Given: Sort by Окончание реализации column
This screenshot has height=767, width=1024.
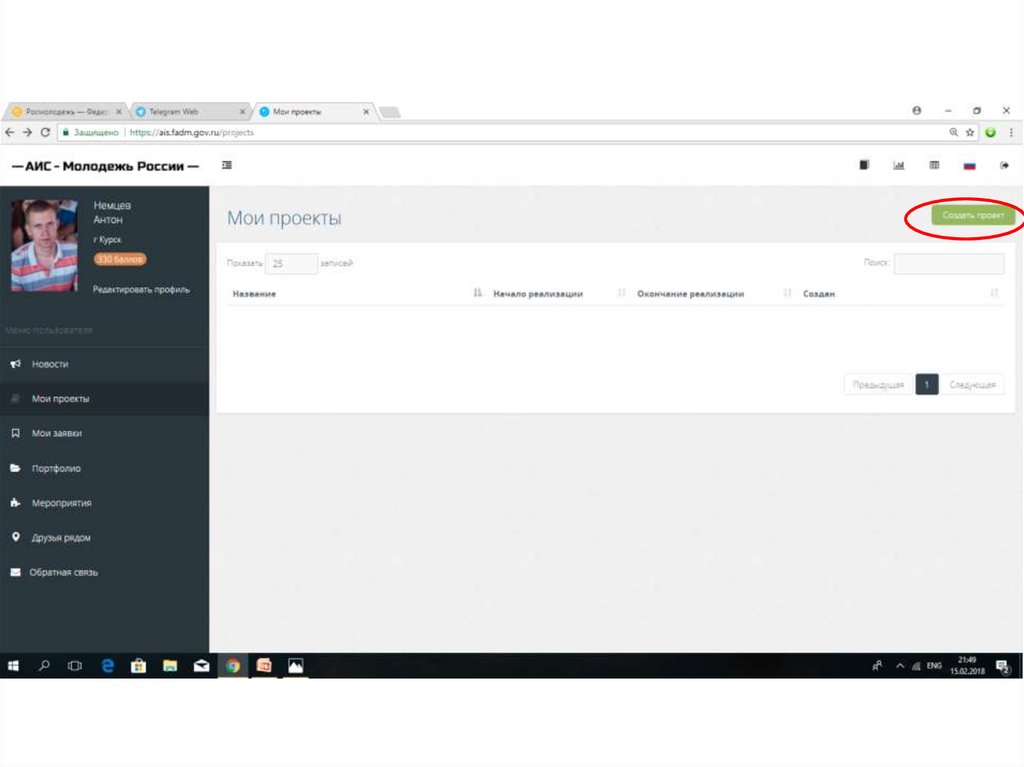Looking at the screenshot, I should (x=714, y=294).
